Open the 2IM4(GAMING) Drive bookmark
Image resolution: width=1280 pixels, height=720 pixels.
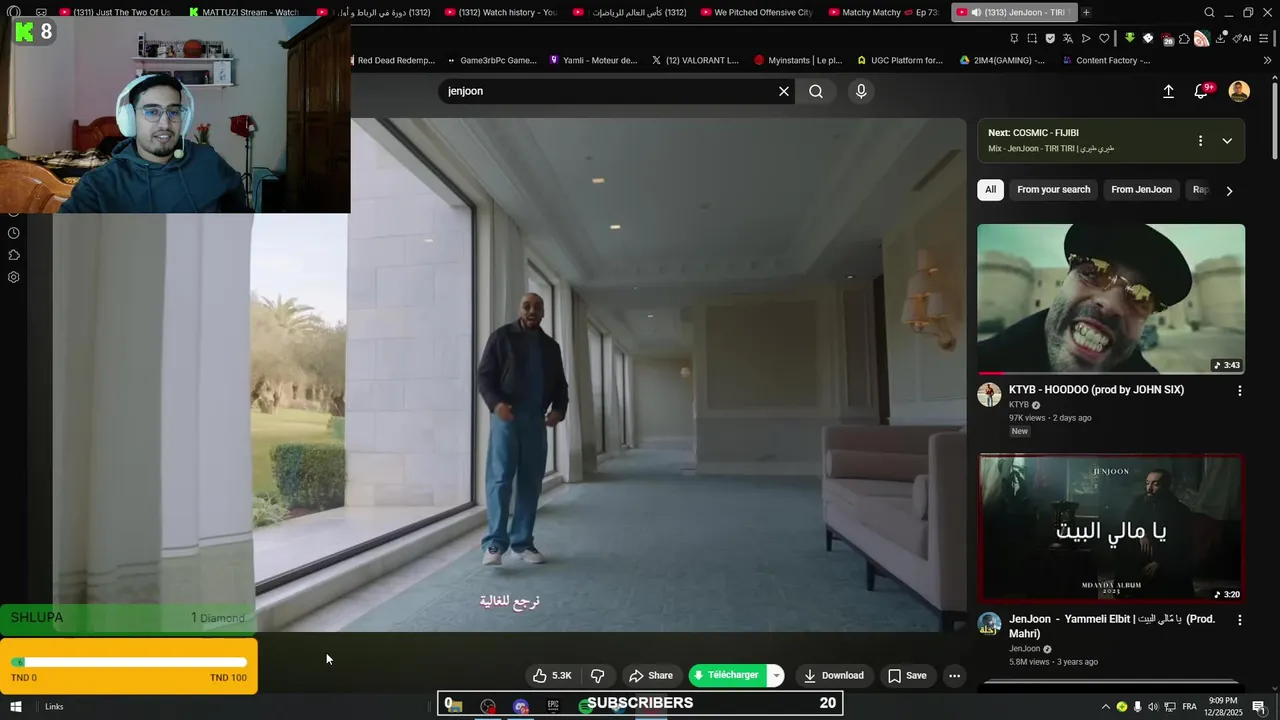[1003, 60]
